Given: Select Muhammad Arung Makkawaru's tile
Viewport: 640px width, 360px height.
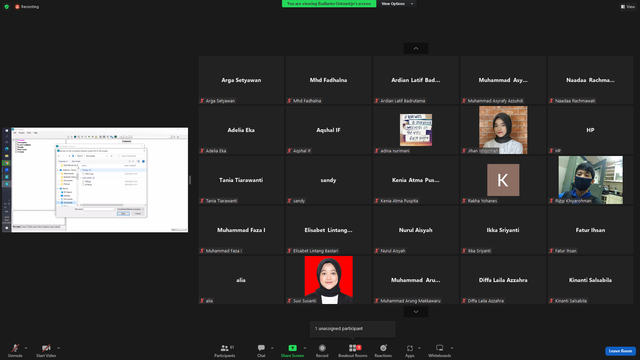Looking at the screenshot, I should pyautogui.click(x=416, y=280).
